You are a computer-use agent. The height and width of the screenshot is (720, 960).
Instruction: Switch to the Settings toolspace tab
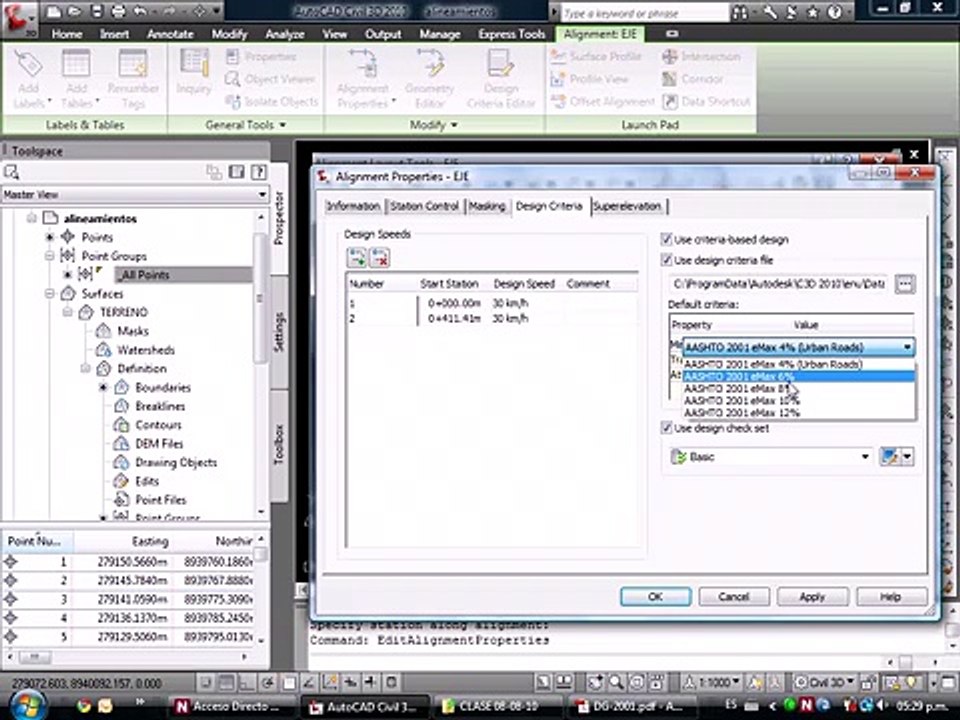click(x=279, y=332)
